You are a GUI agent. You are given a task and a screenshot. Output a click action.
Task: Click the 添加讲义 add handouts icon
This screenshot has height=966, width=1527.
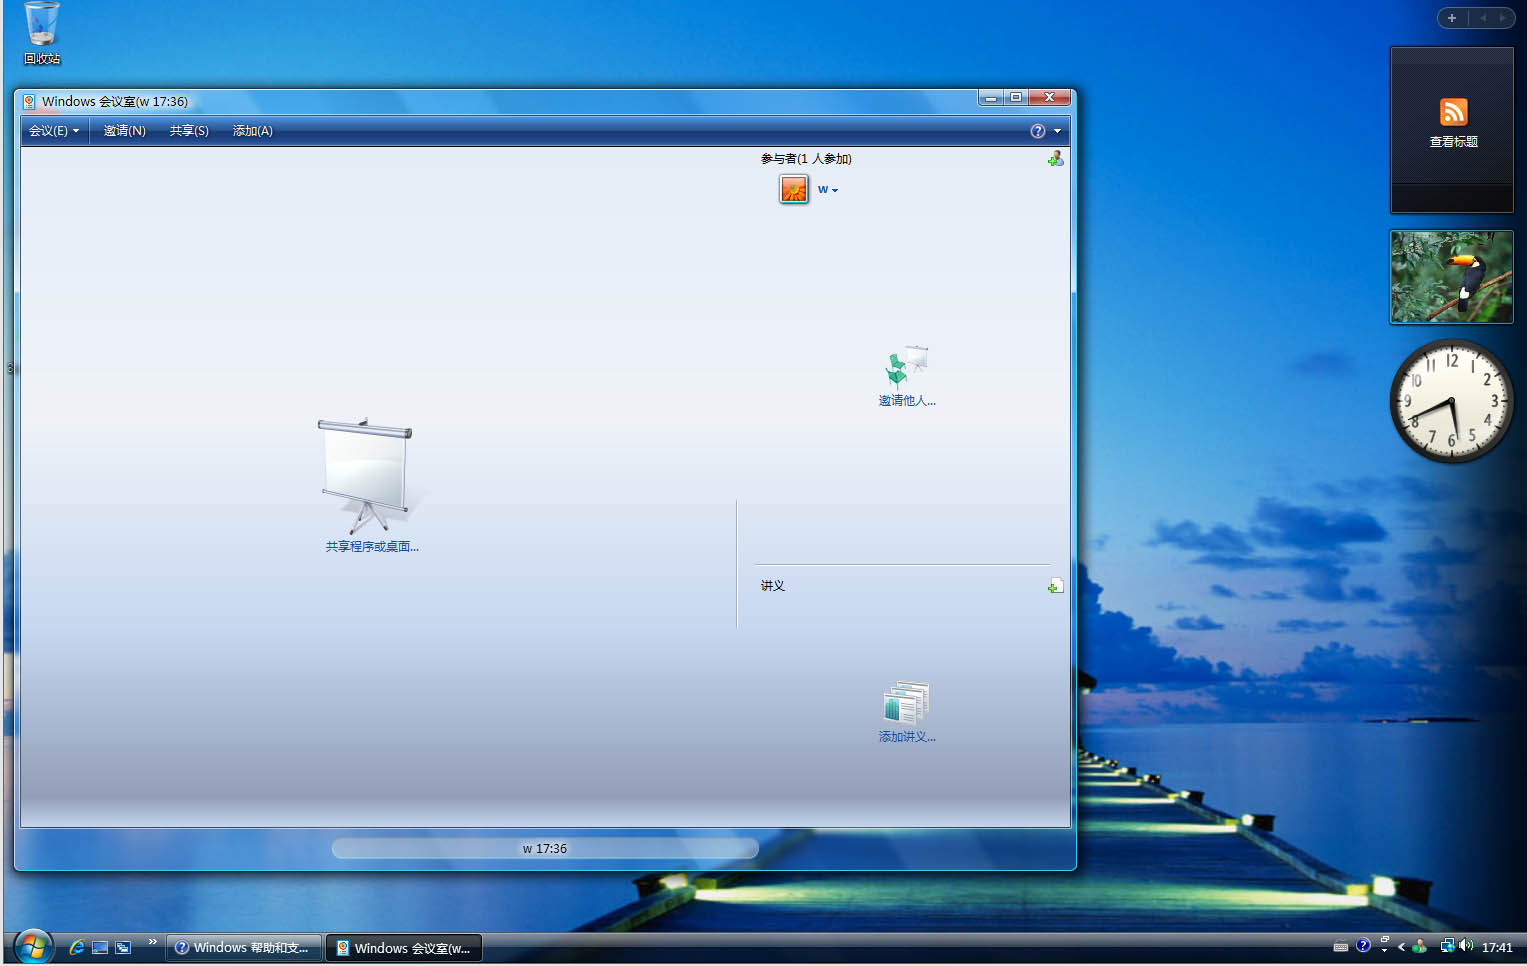(906, 705)
